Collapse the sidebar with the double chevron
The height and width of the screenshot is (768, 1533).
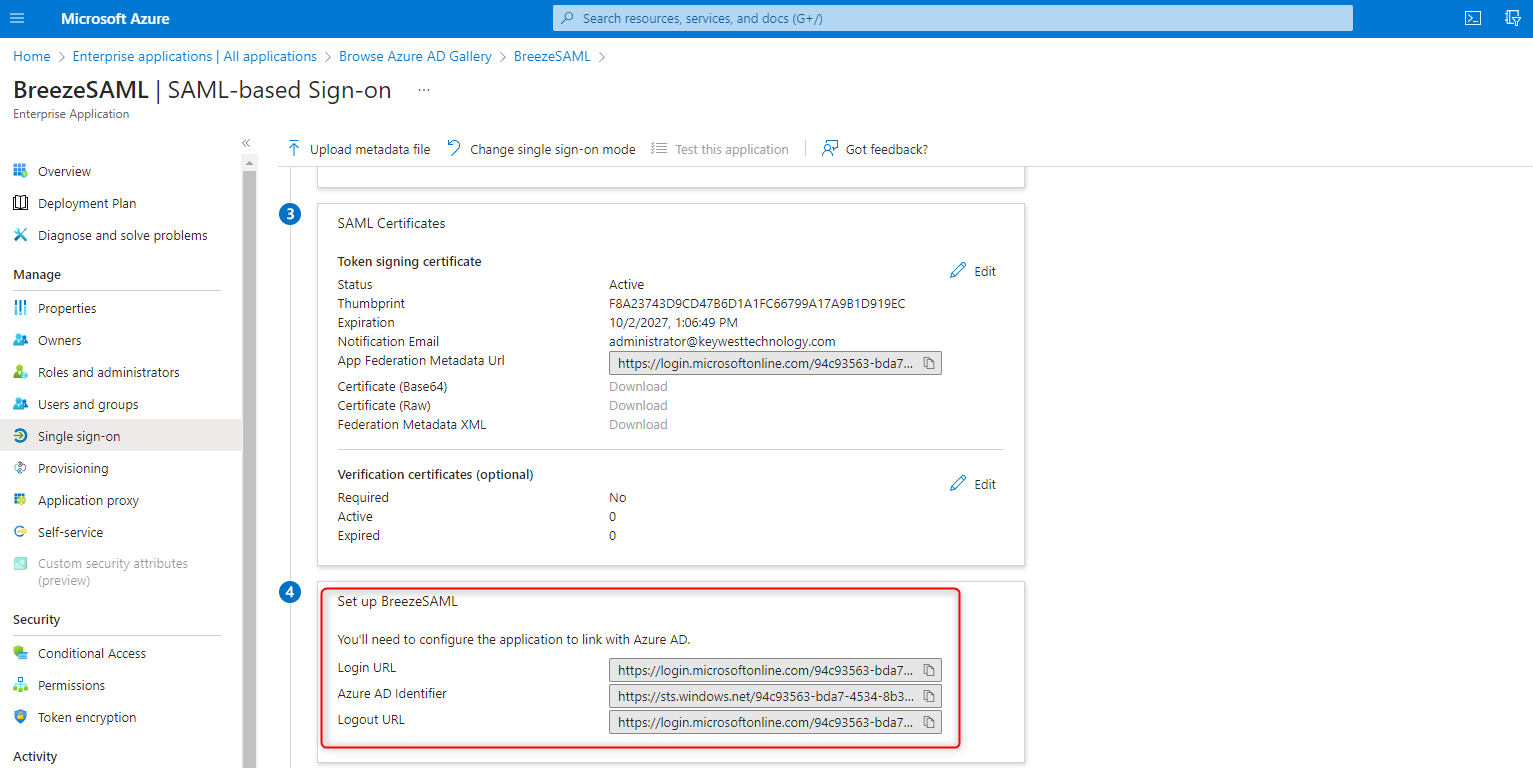point(246,143)
